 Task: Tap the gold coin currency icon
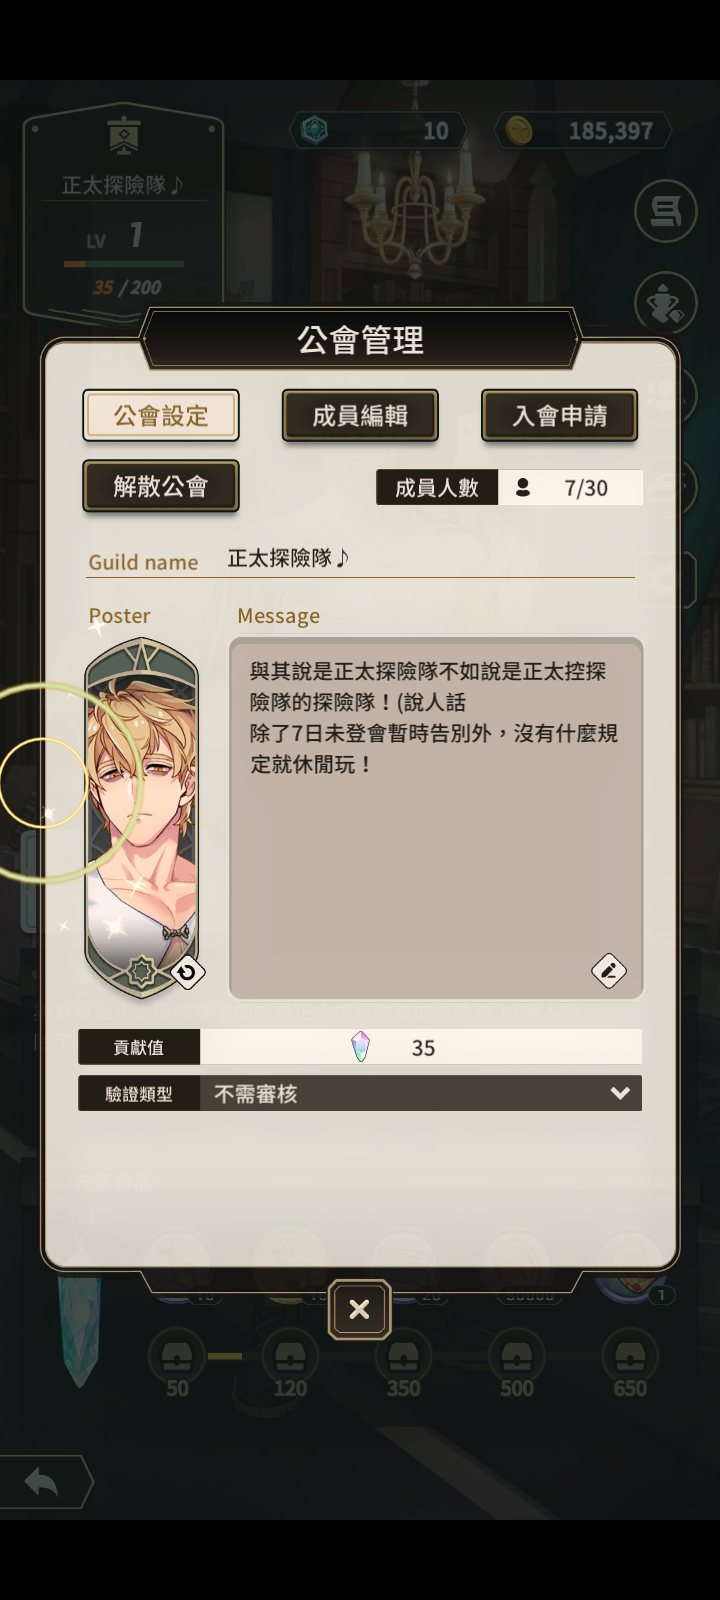519,130
